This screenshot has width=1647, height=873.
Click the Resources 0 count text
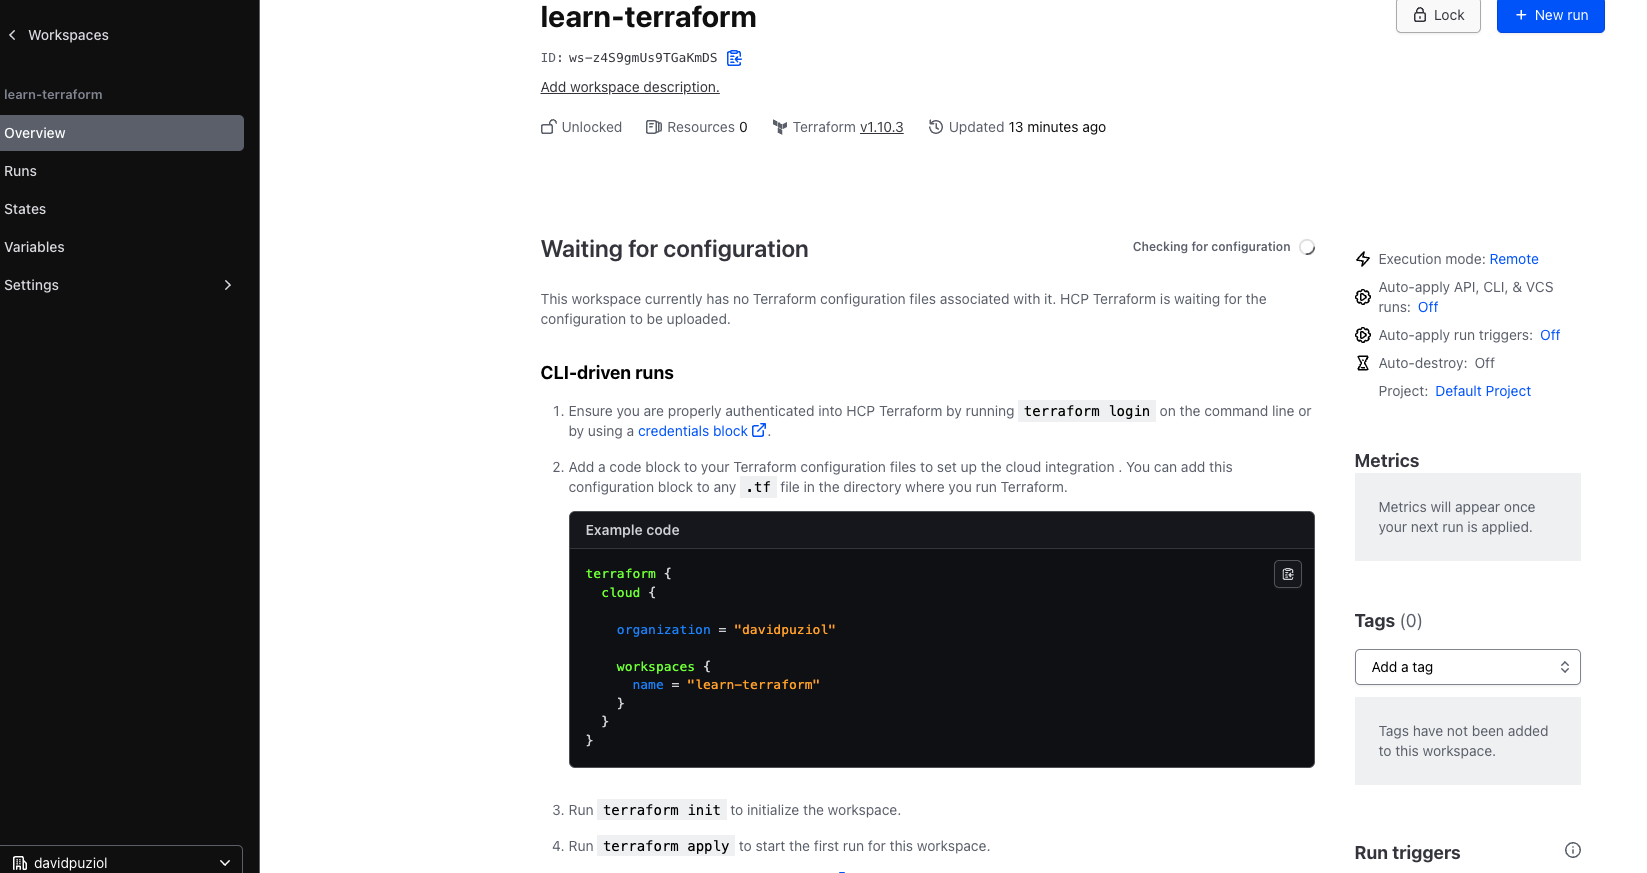tap(707, 127)
